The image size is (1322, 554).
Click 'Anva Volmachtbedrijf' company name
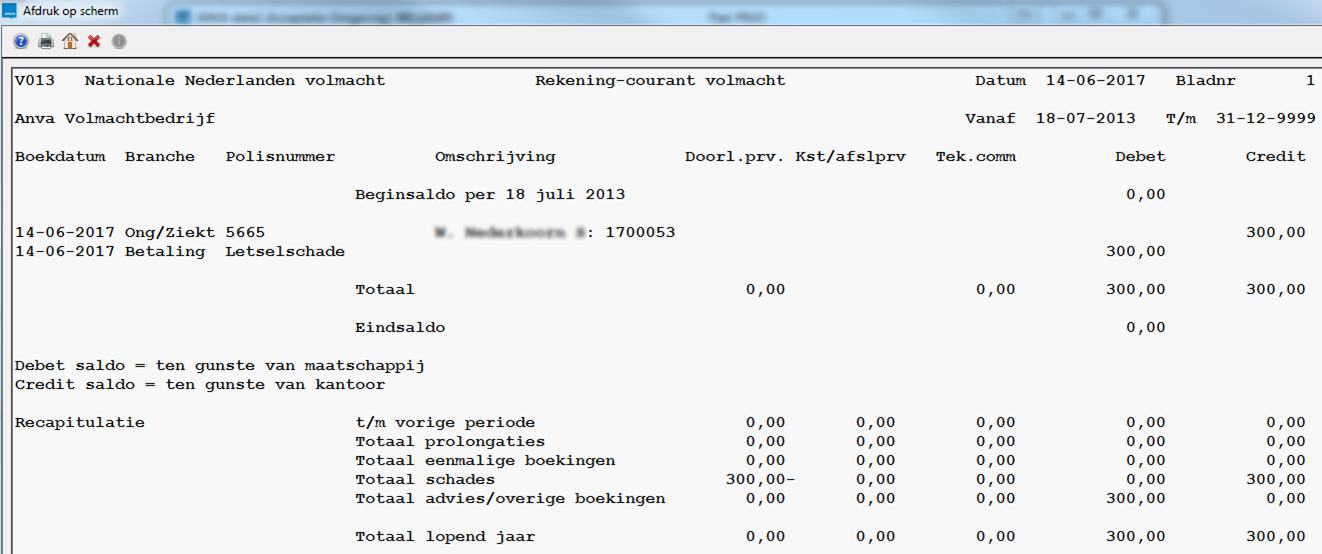tap(115, 118)
